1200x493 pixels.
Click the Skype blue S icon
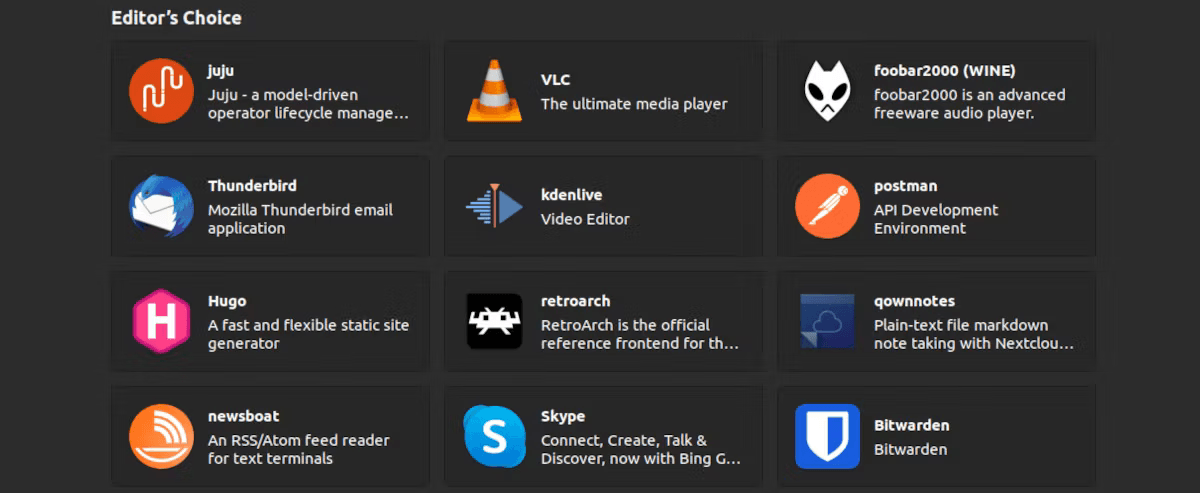click(495, 436)
